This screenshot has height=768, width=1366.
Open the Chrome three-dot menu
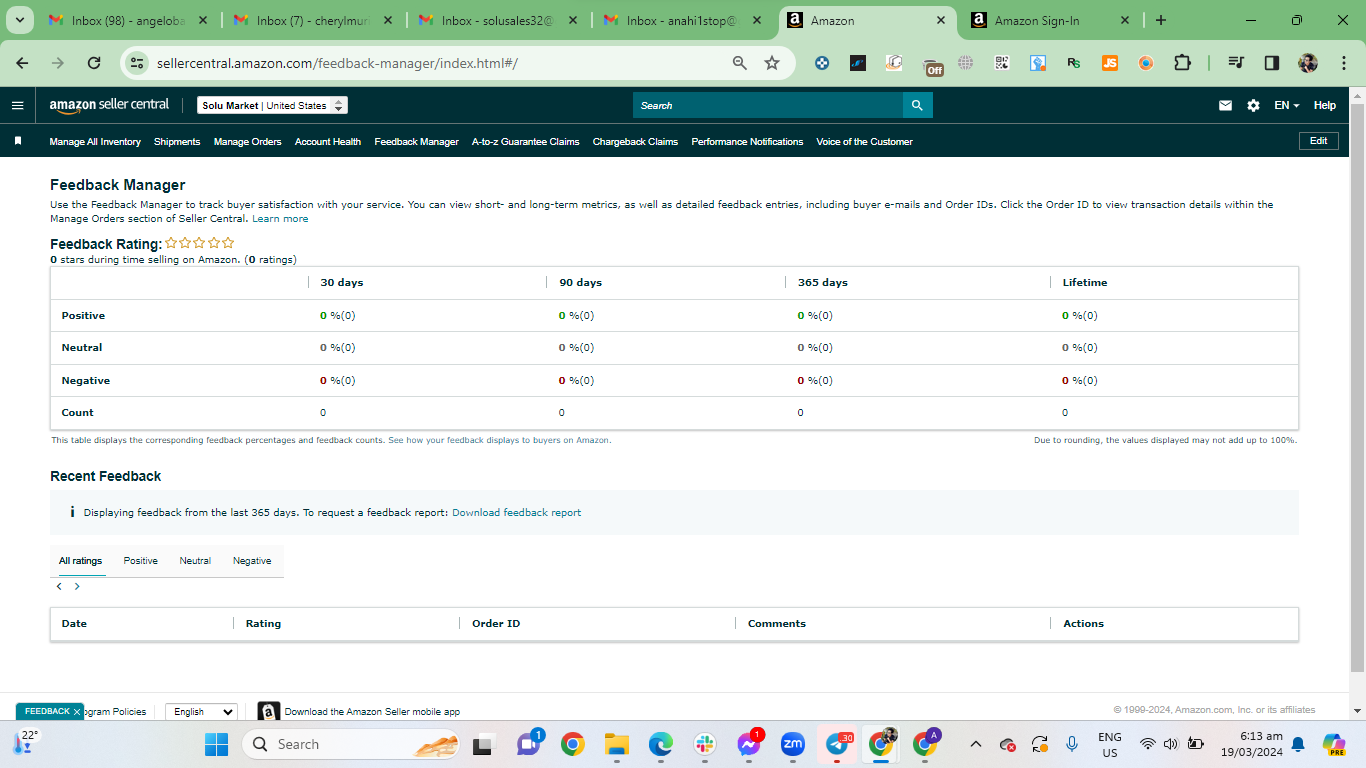pyautogui.click(x=1342, y=63)
